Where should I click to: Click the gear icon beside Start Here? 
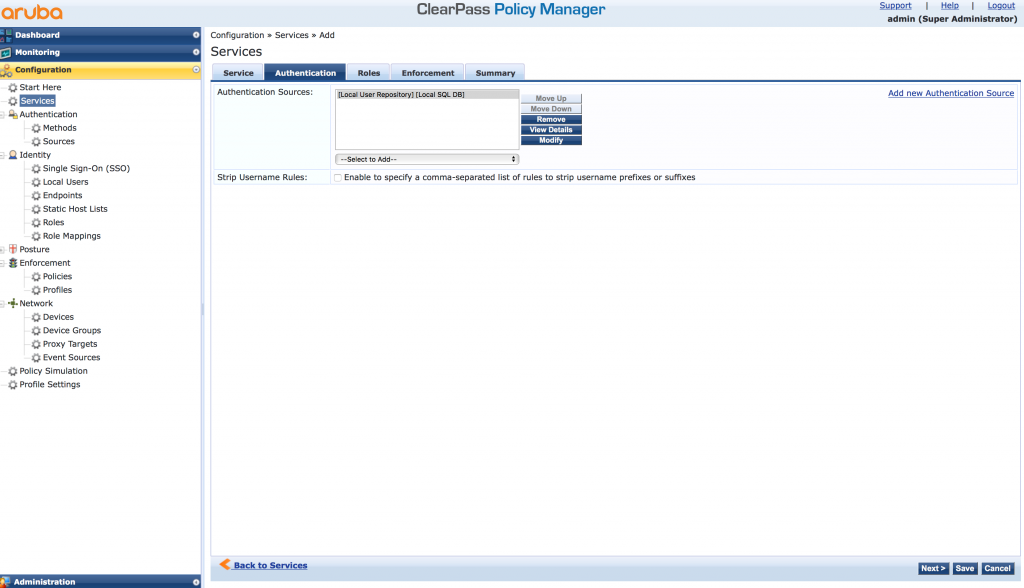pos(12,88)
